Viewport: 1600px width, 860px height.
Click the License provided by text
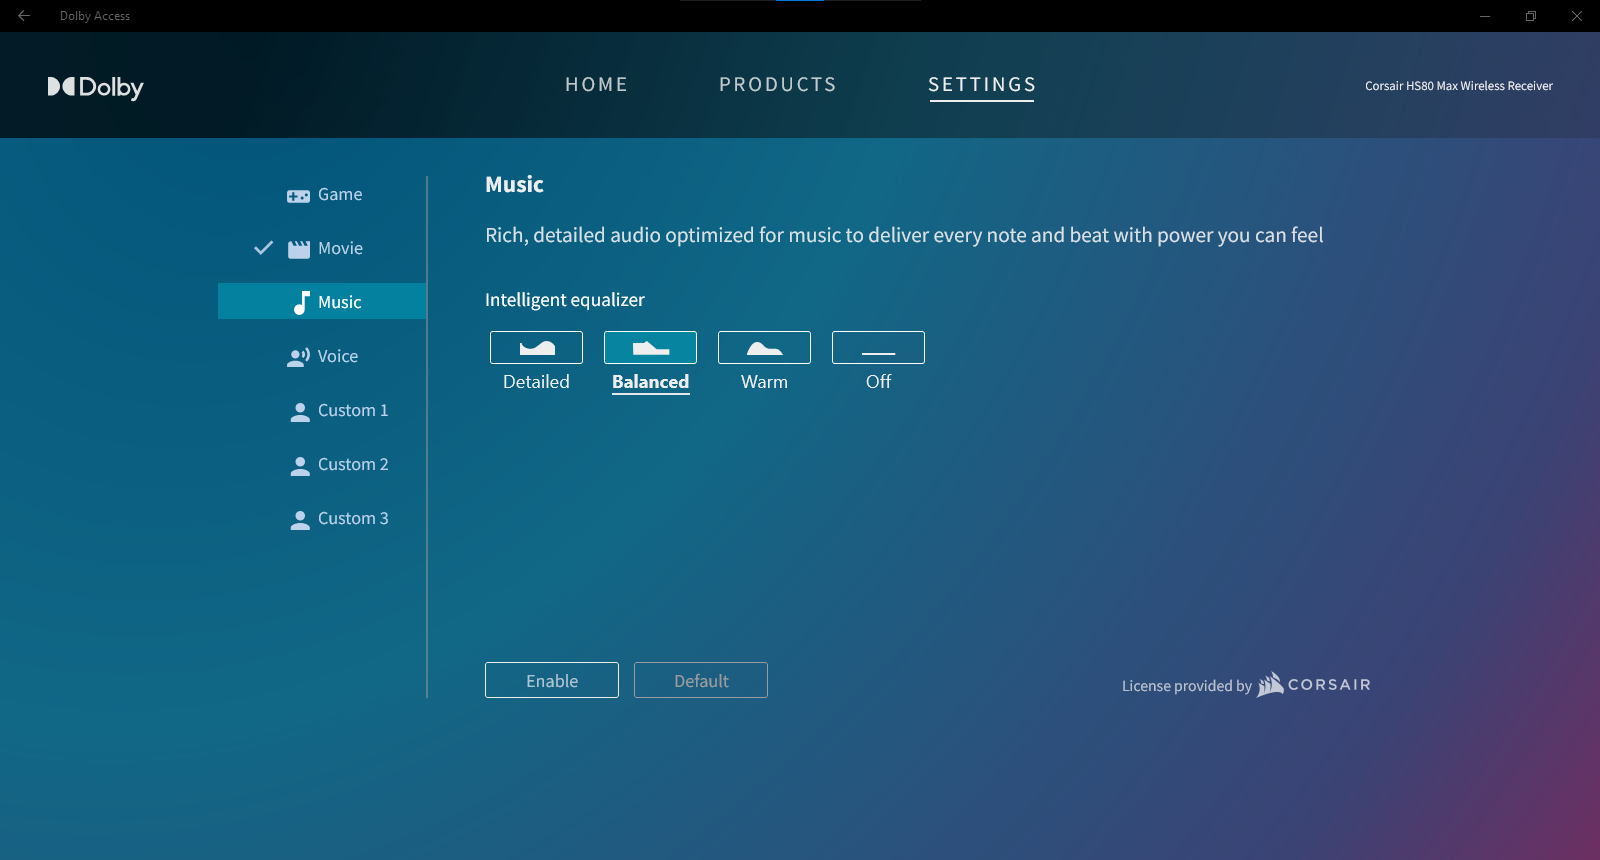(x=1187, y=686)
